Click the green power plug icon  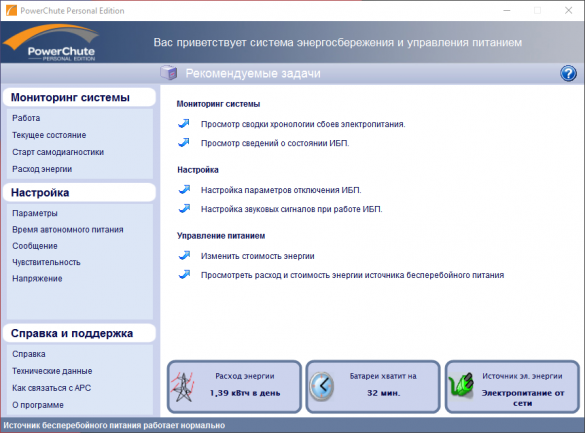tap(461, 385)
